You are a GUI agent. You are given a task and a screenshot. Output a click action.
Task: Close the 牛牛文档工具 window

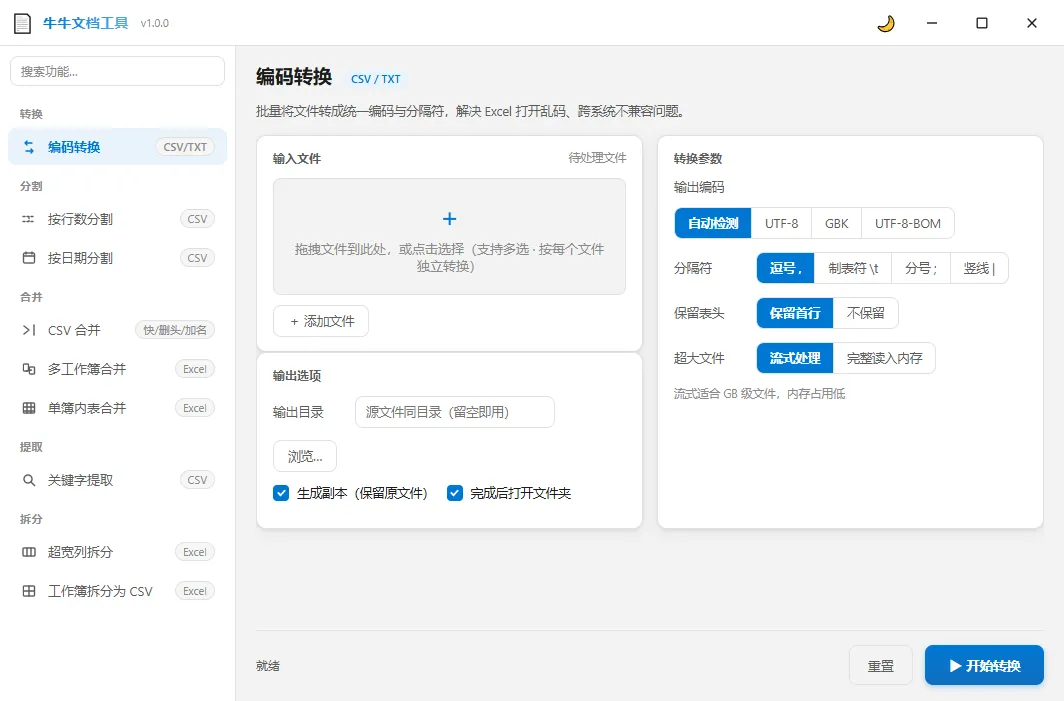pos(1031,23)
